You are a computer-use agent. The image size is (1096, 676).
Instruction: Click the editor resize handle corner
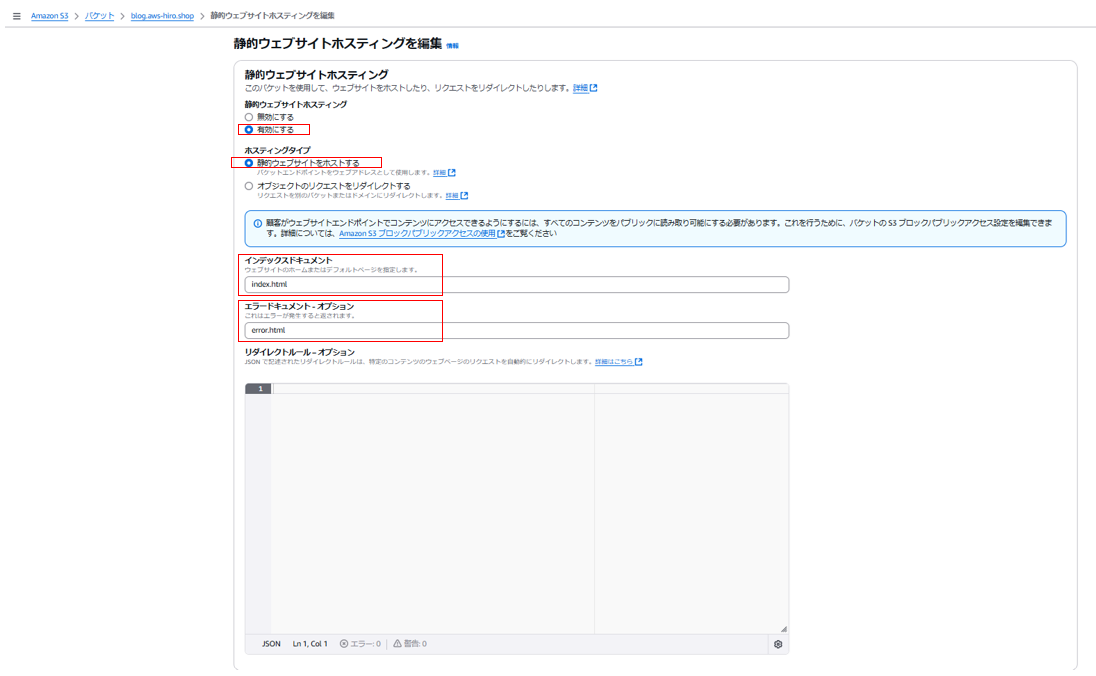click(x=784, y=629)
